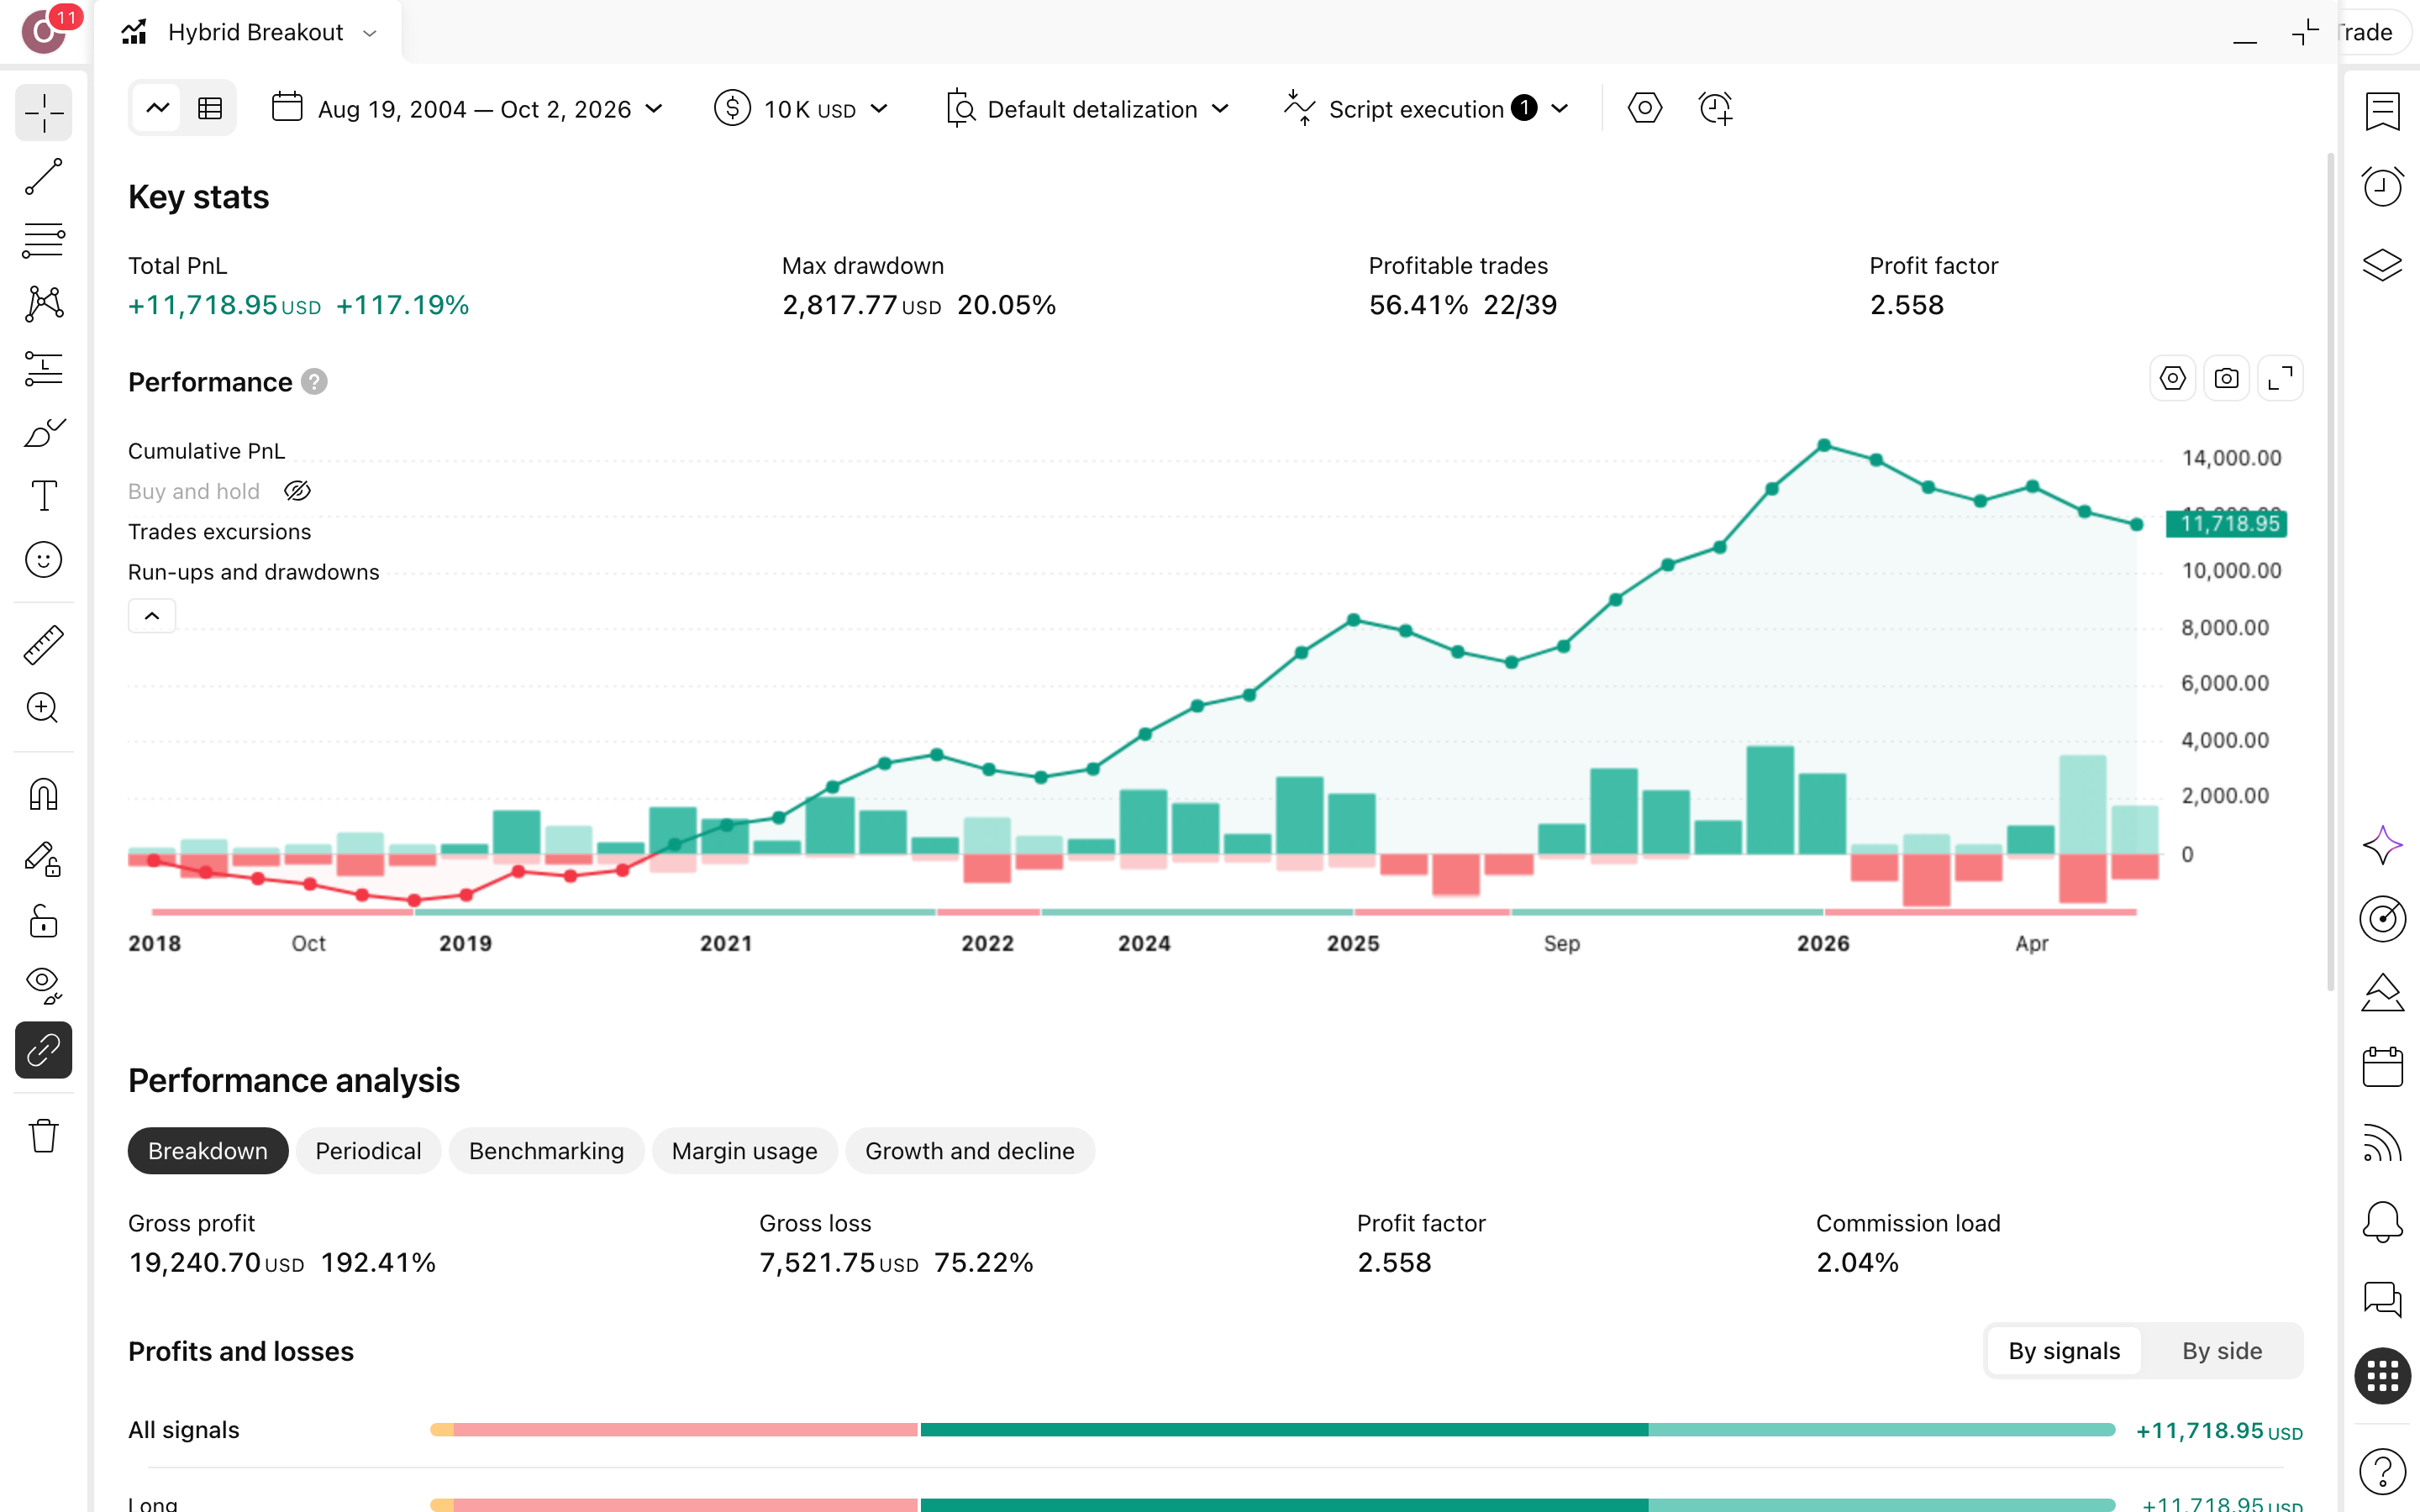Viewport: 2420px width, 1512px height.
Task: Click the trash remove objects icon
Action: (x=44, y=1136)
